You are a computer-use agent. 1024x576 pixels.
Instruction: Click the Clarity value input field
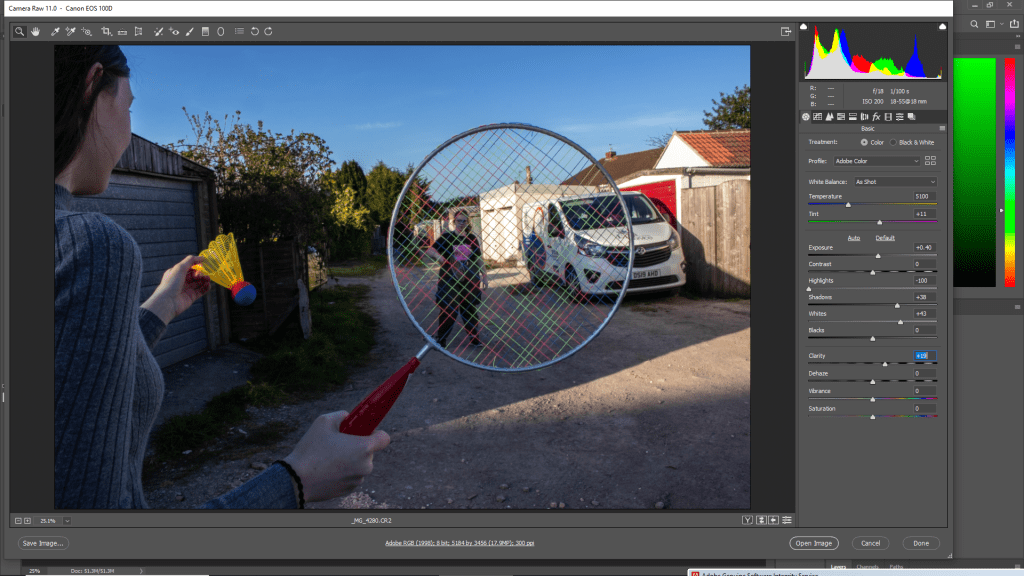(925, 356)
